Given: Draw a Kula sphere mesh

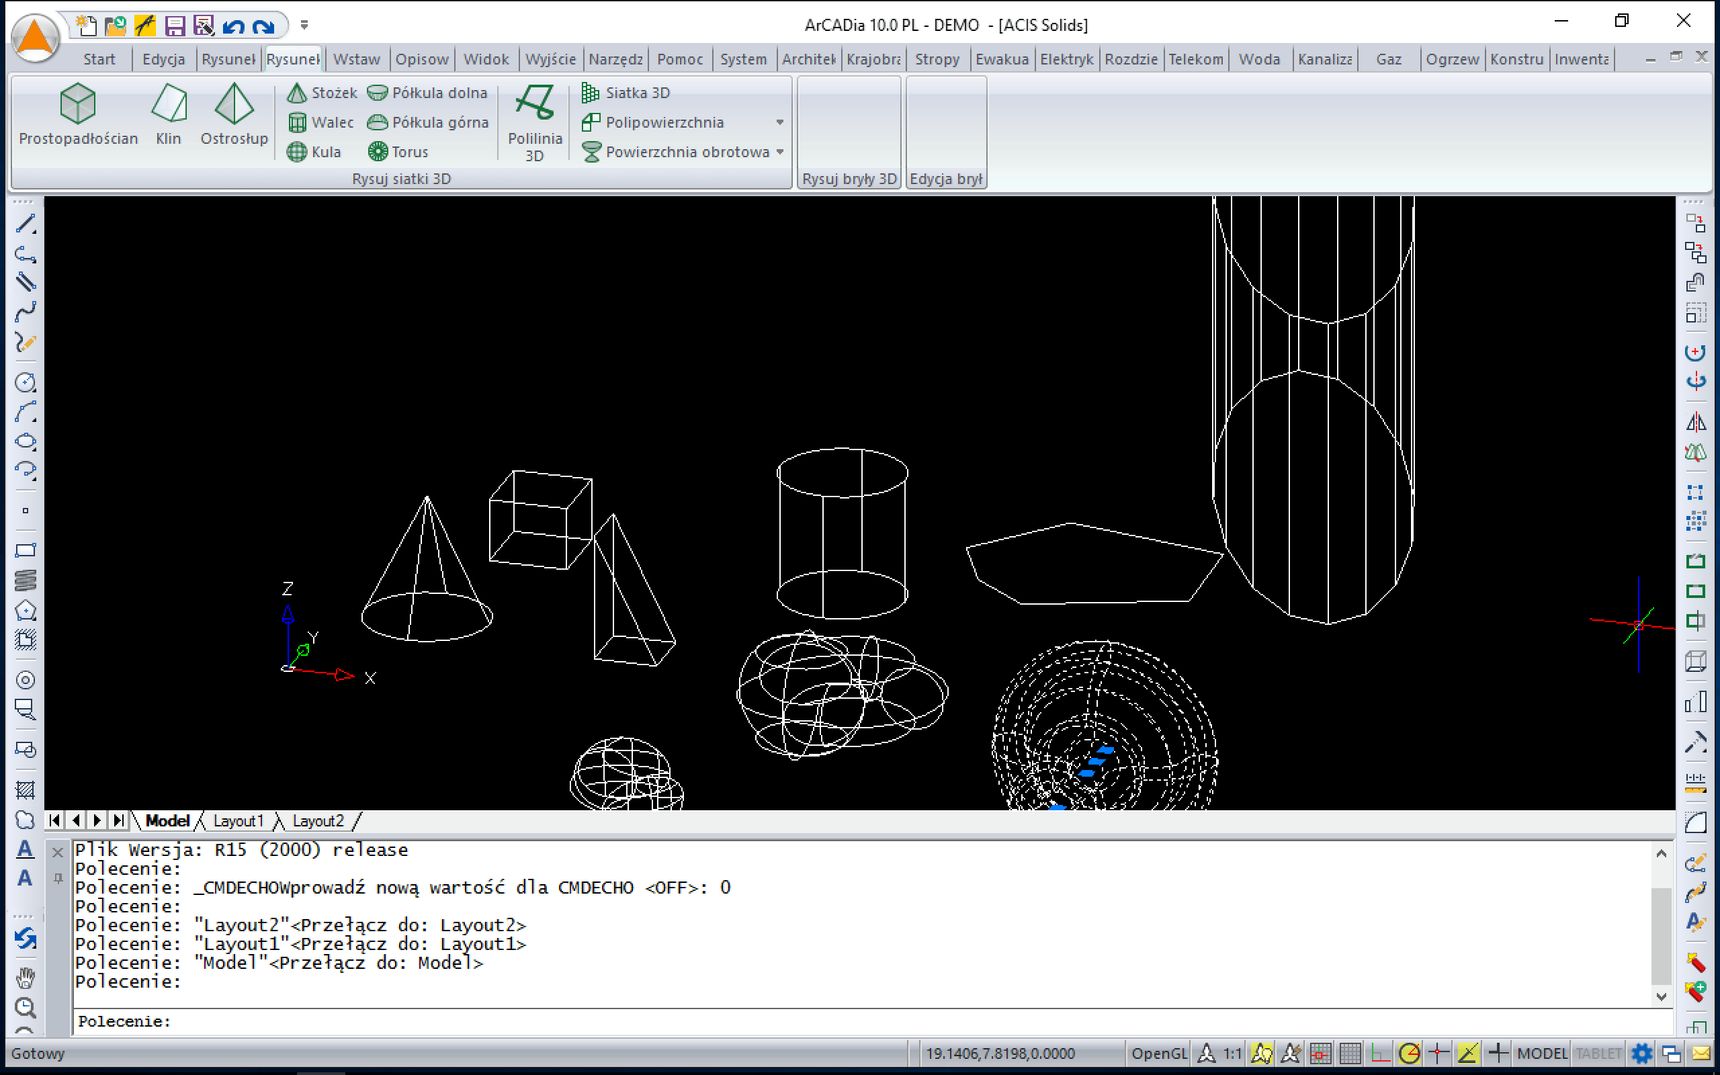Looking at the screenshot, I should click(314, 152).
